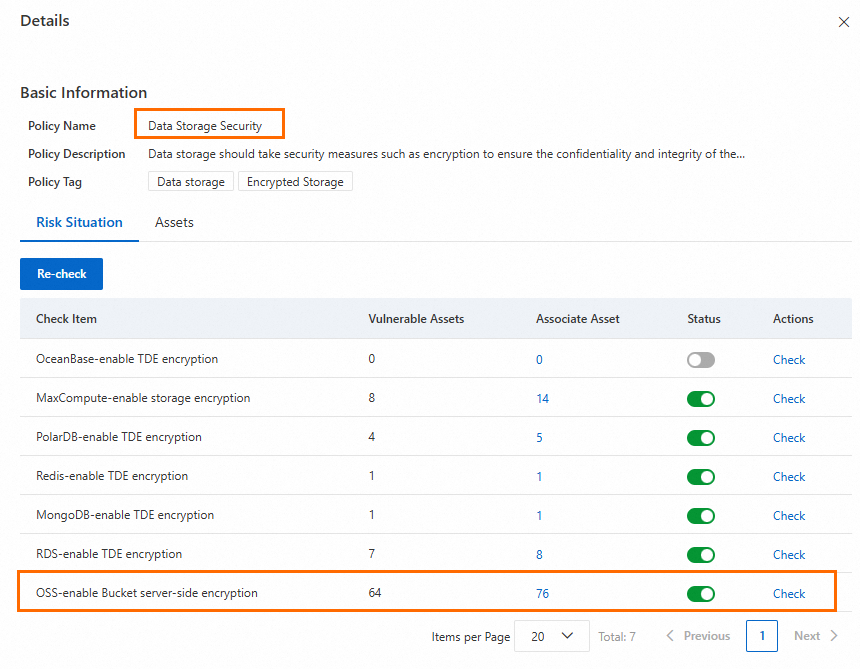Open associate asset count 76 for OSS
Viewport: 860px width, 669px height.
pos(543,594)
